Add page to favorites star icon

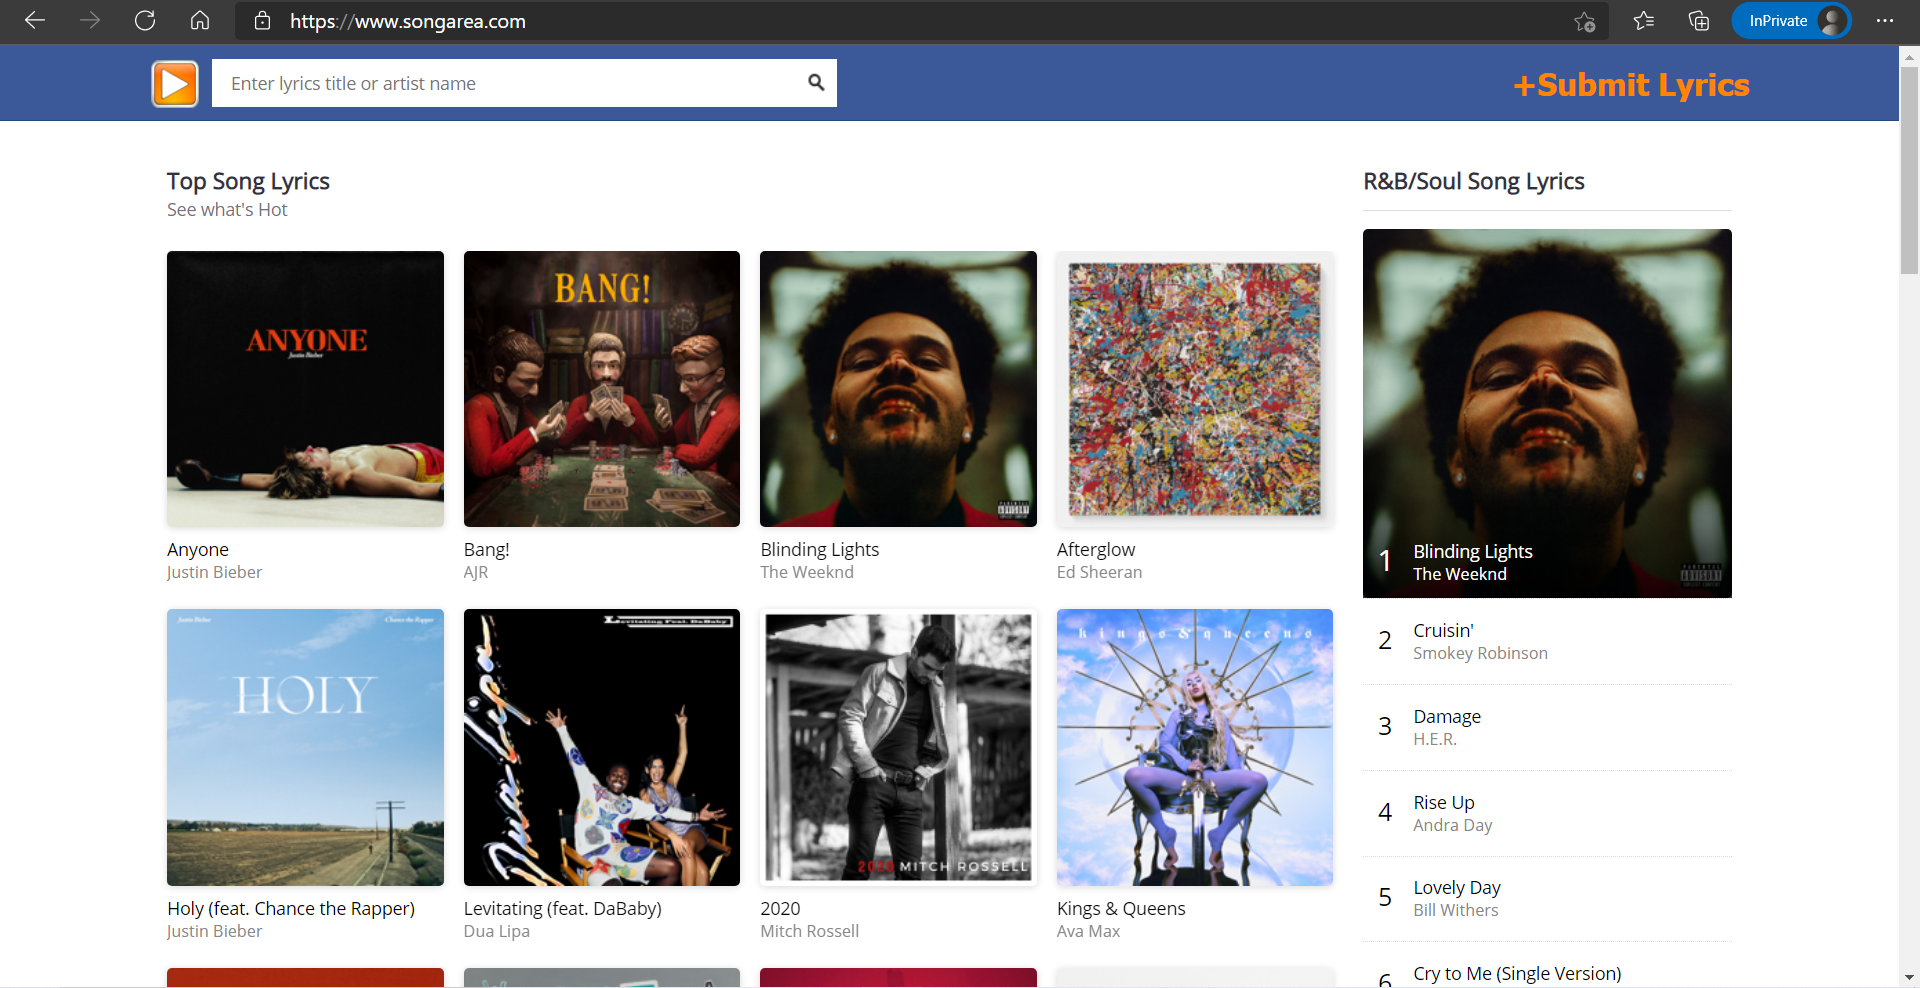coord(1585,21)
